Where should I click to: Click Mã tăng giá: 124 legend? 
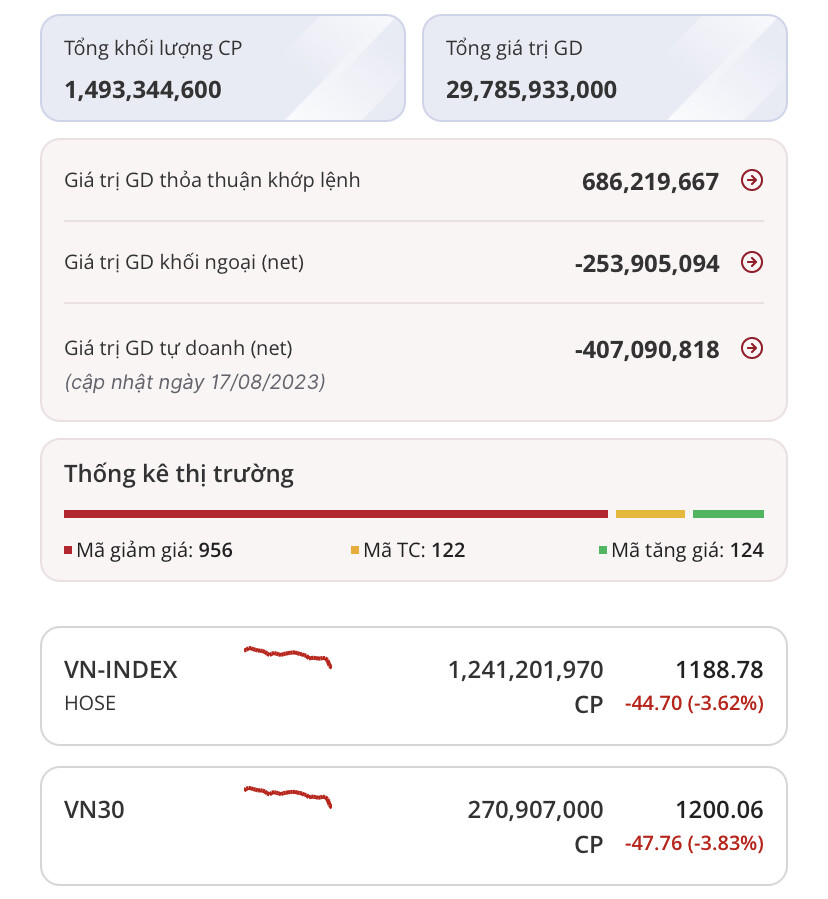[681, 550]
